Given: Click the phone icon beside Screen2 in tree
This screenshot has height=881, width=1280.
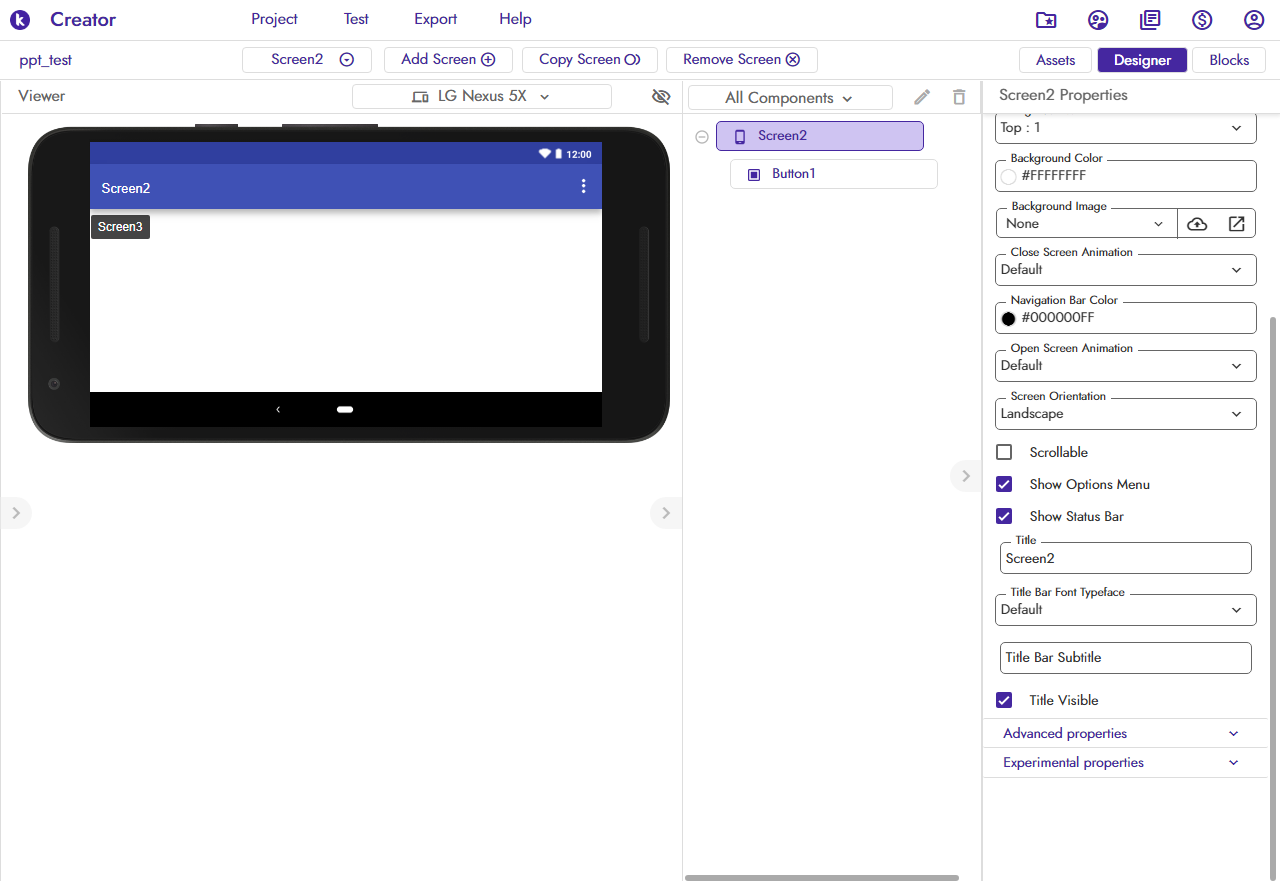Looking at the screenshot, I should click(x=740, y=137).
